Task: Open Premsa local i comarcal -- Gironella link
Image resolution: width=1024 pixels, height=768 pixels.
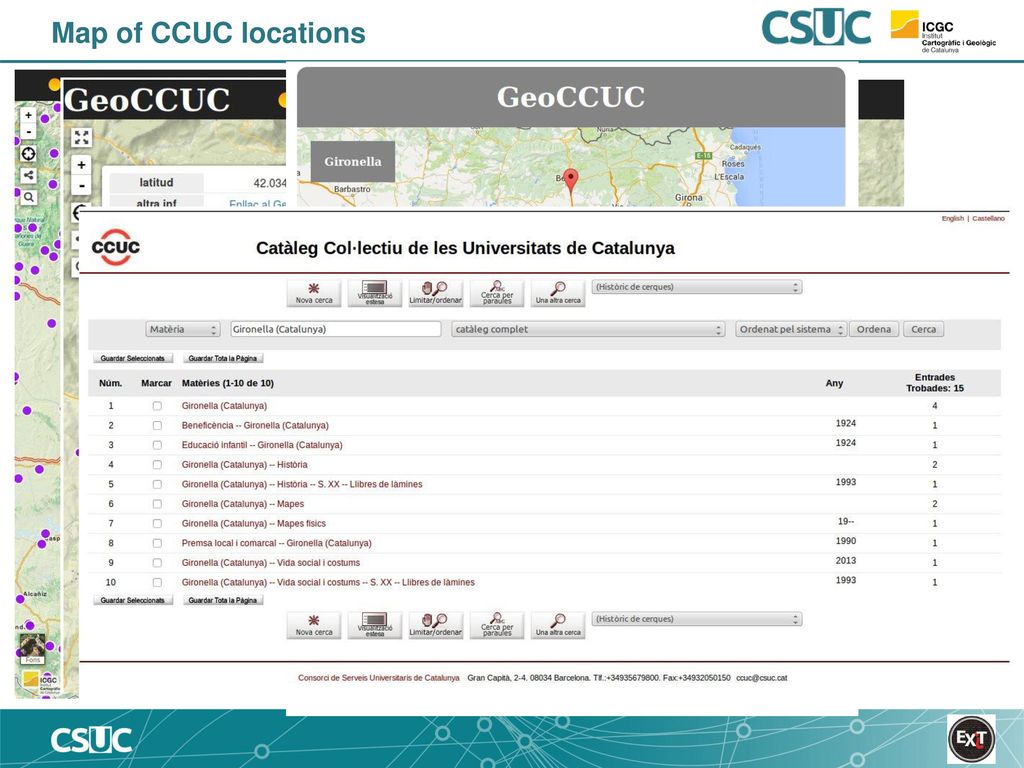Action: coord(276,543)
